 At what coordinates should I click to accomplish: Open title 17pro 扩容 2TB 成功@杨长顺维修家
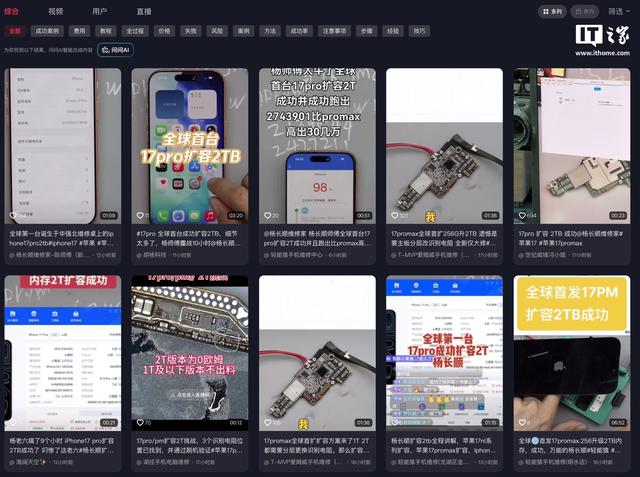[x=571, y=238]
